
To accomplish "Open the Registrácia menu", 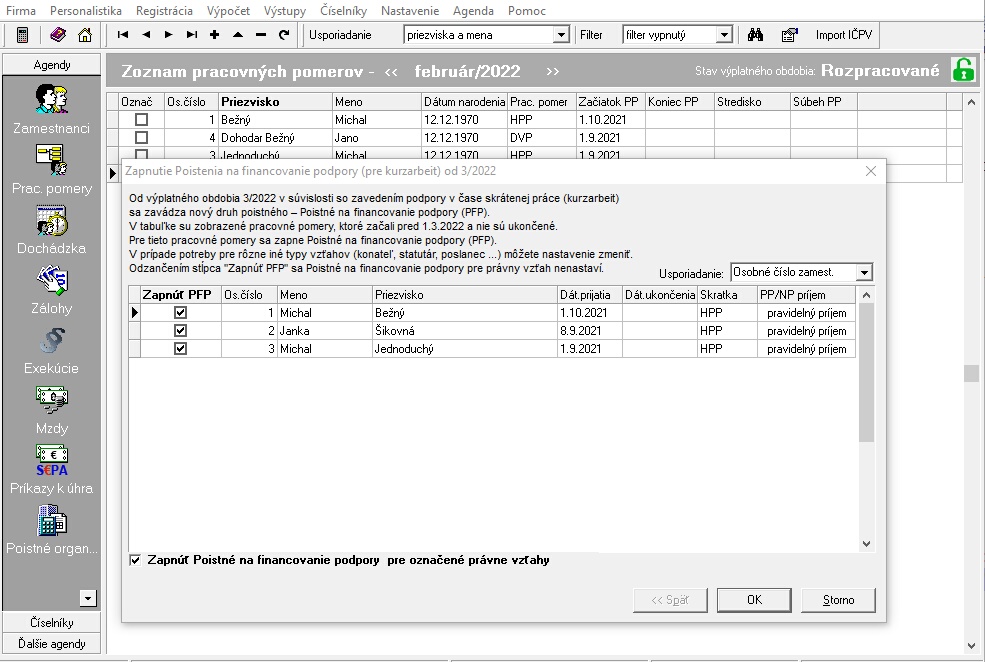I will (164, 11).
